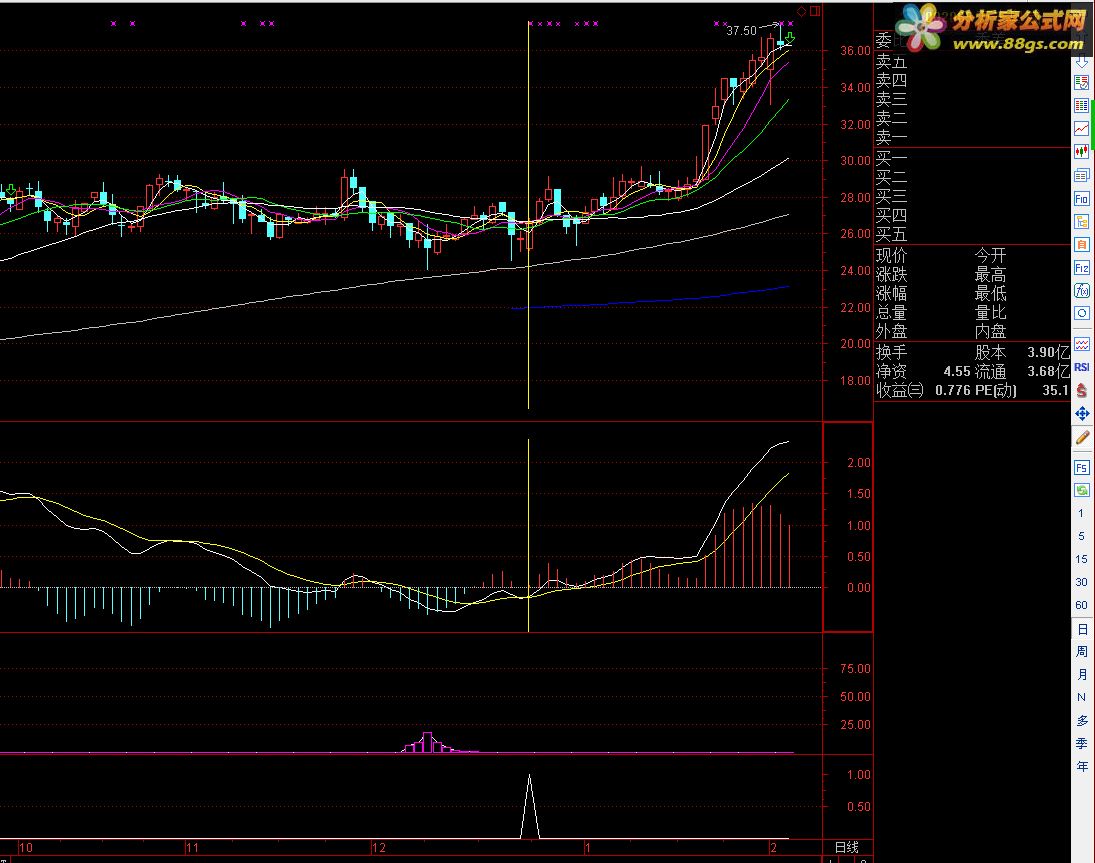Select the RSI indicator icon
This screenshot has height=863, width=1095.
tap(1081, 367)
